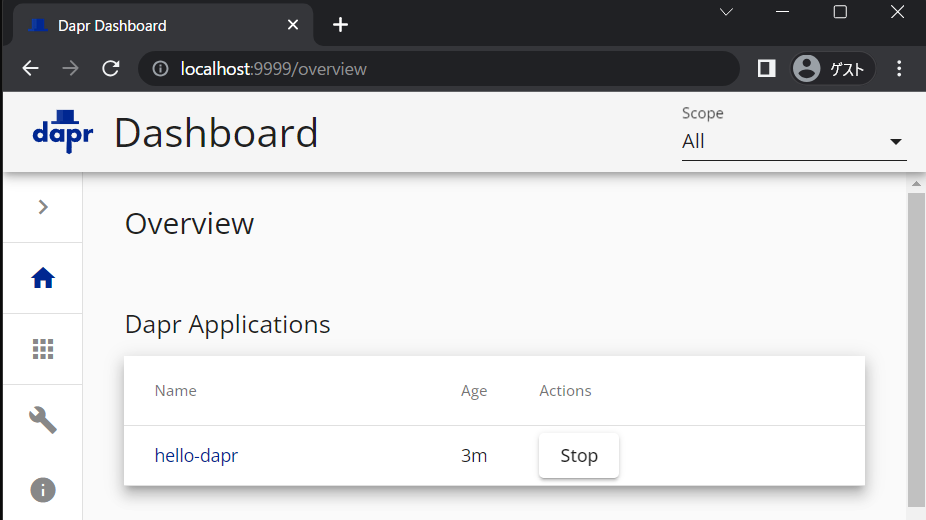Open the Scope dropdown set to All

click(793, 141)
